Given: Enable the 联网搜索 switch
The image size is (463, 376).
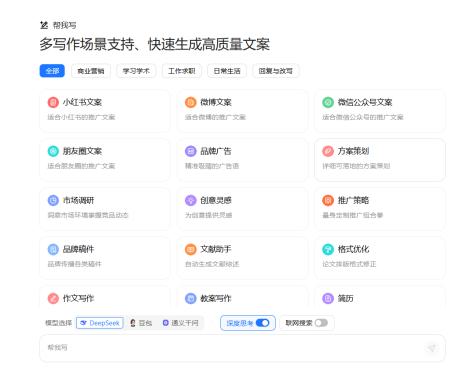Looking at the screenshot, I should tap(321, 323).
